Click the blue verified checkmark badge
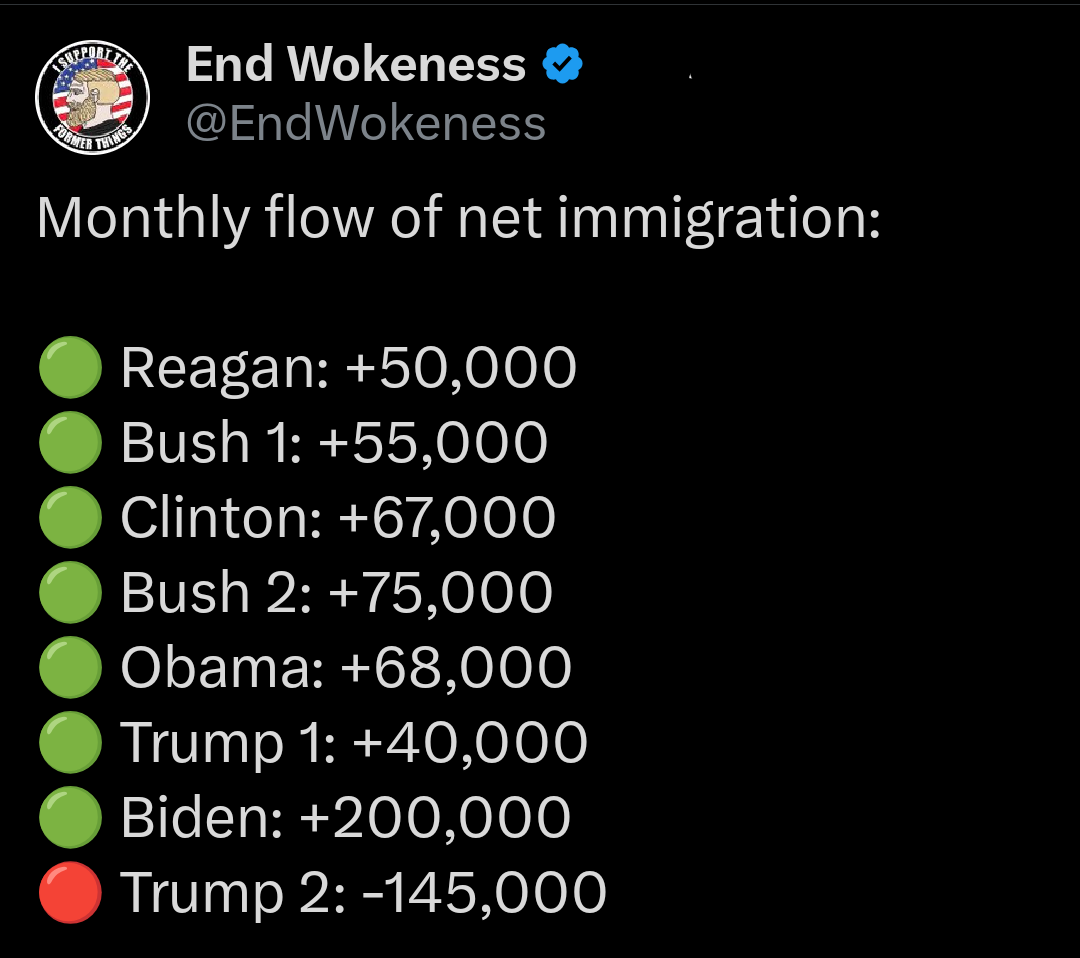The height and width of the screenshot is (958, 1080). coord(563,66)
